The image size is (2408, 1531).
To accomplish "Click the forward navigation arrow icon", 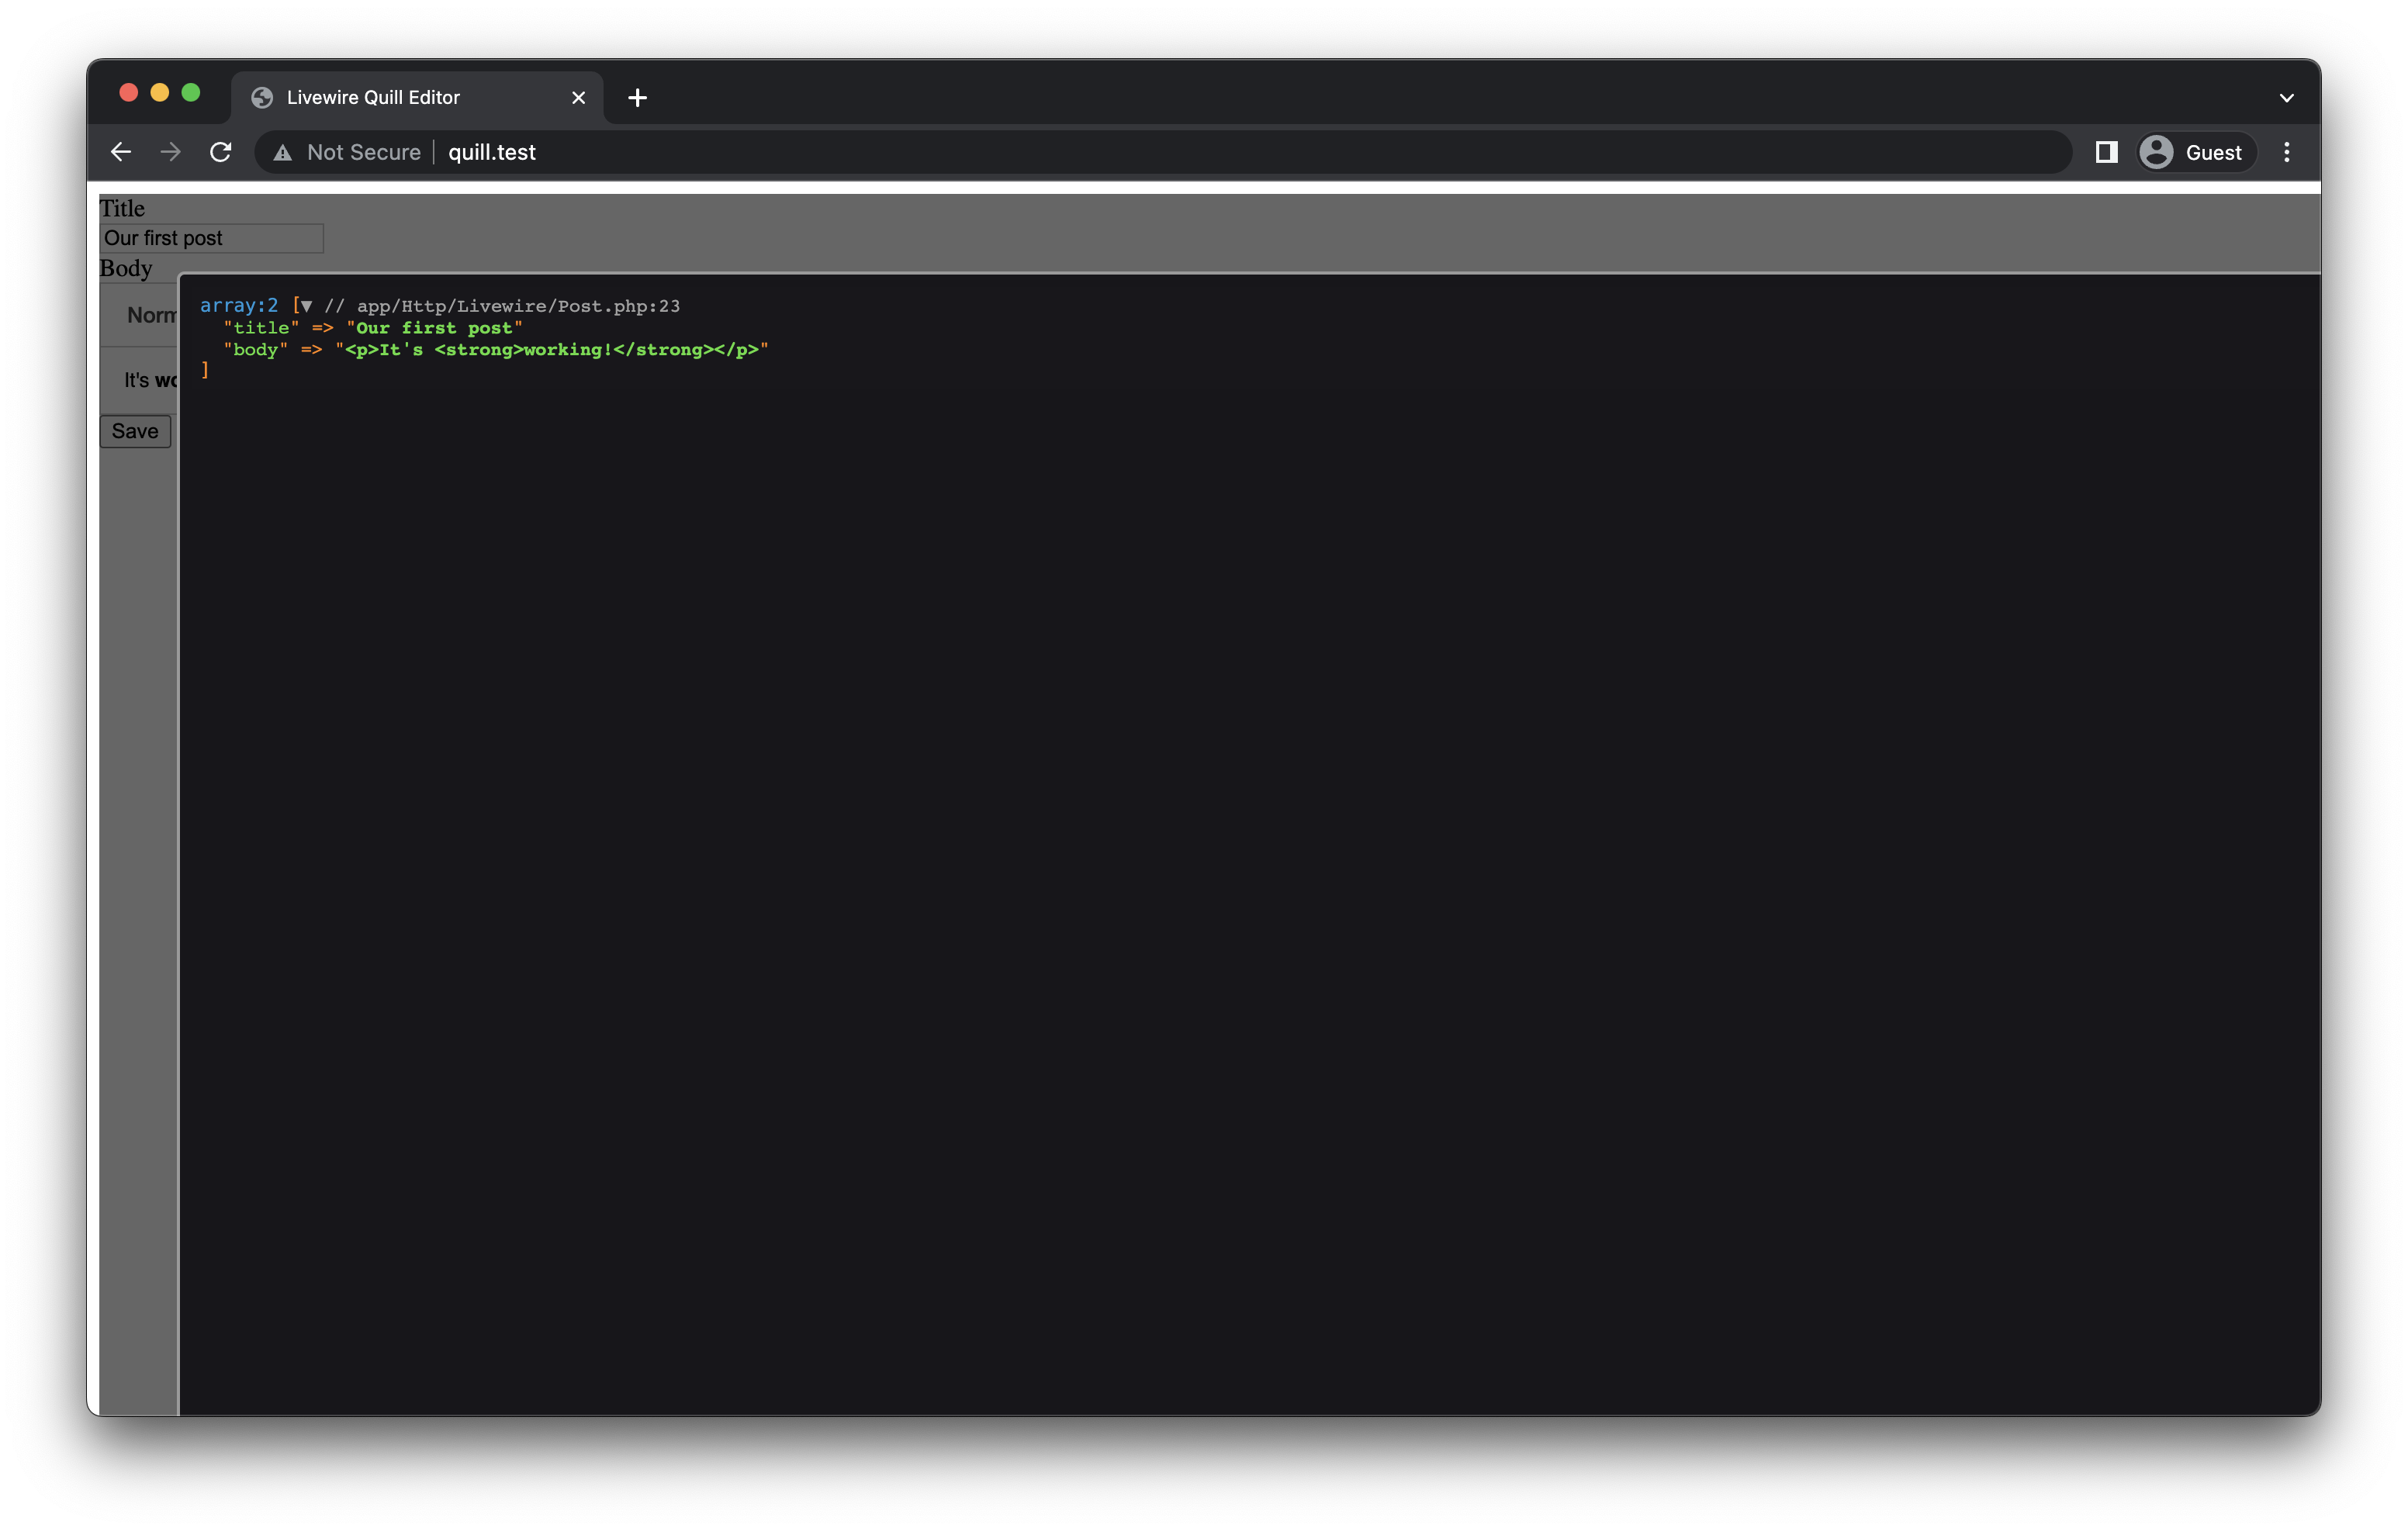I will pos(168,150).
